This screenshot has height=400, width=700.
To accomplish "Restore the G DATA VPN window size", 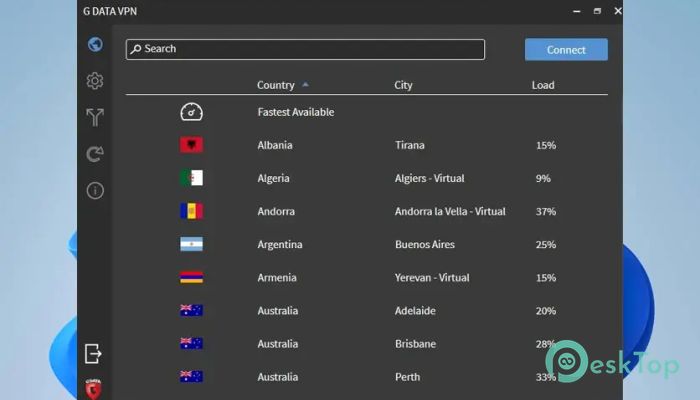I will [597, 11].
